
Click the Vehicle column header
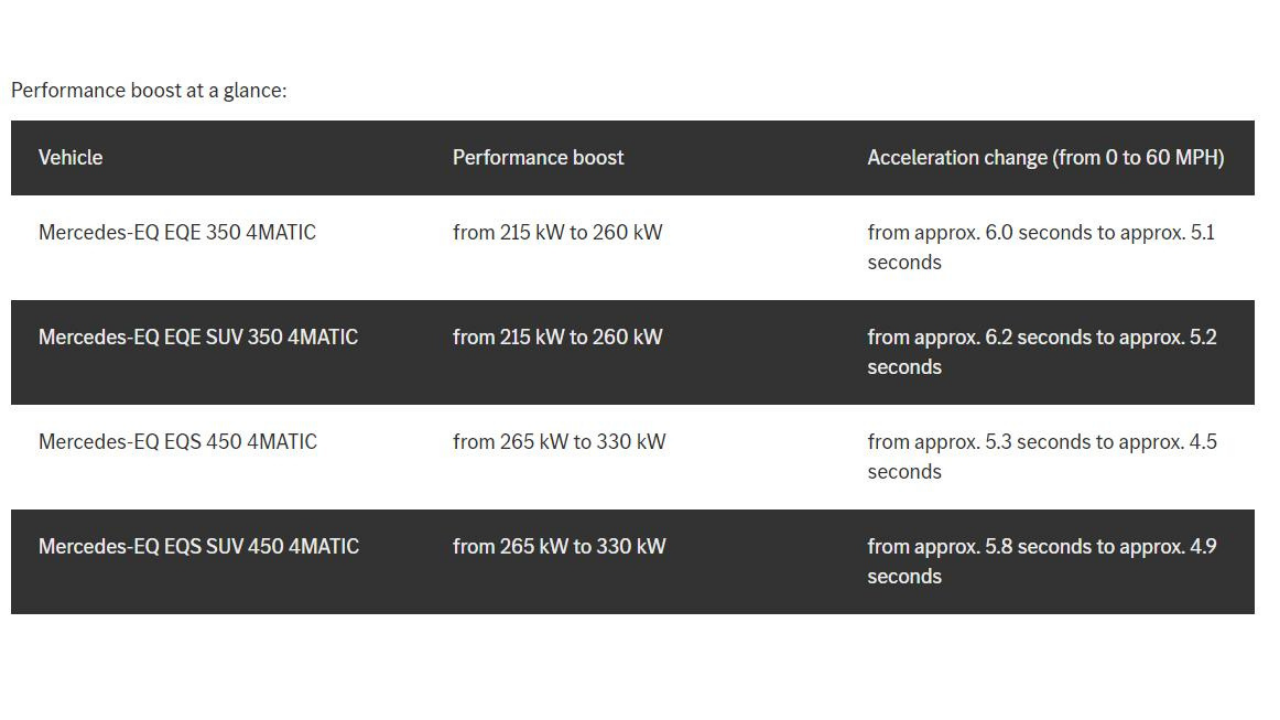pos(70,158)
